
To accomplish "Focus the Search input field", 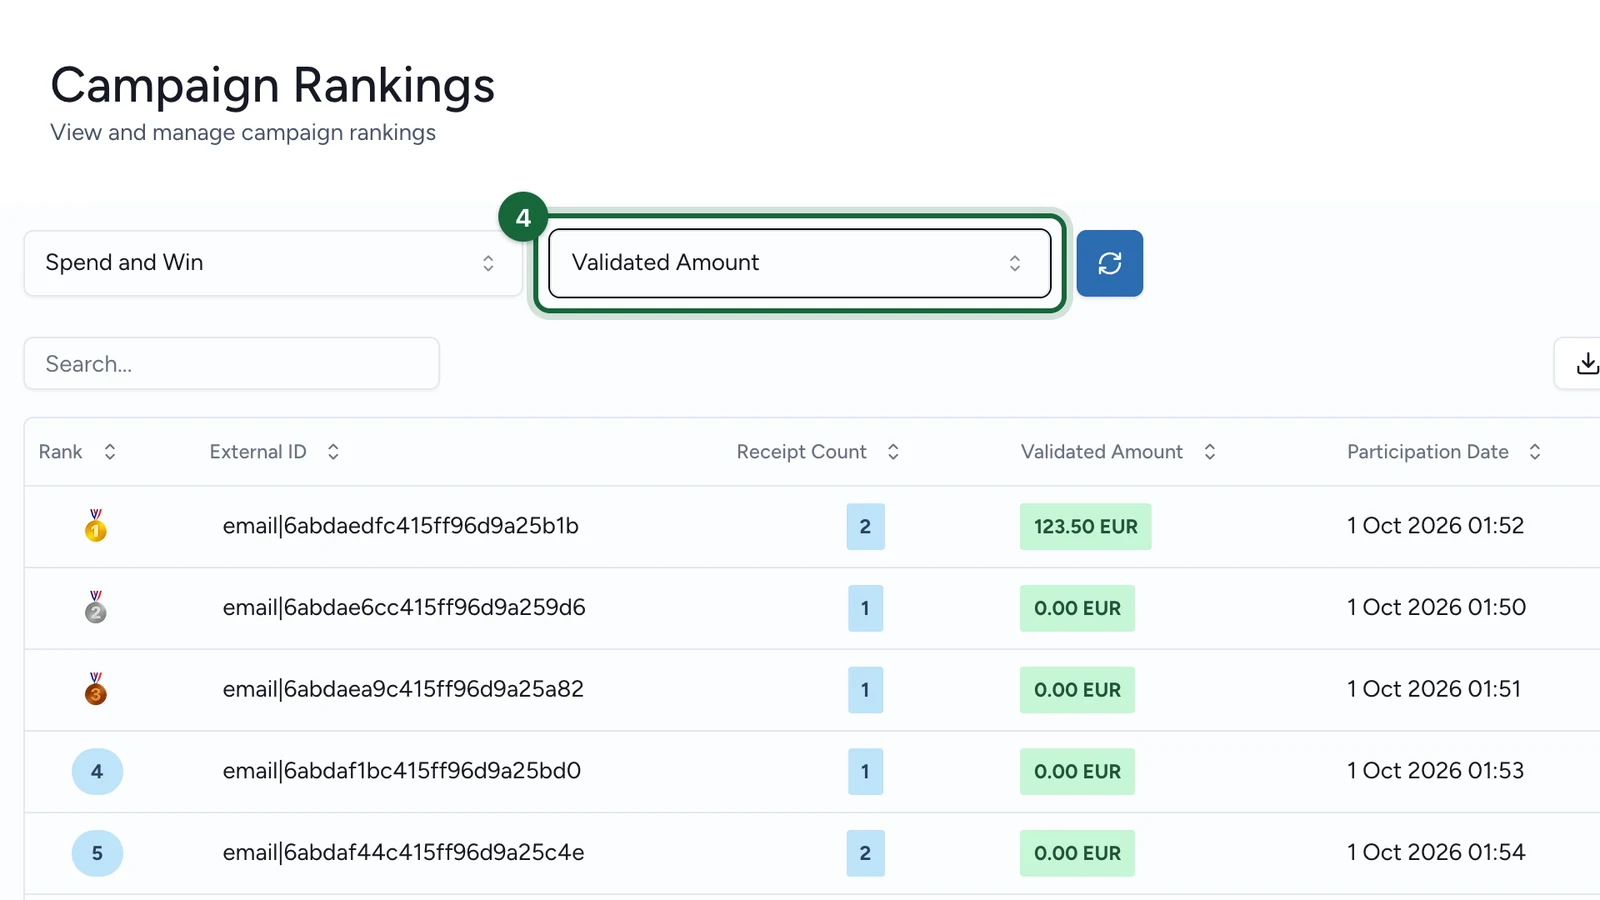I will pyautogui.click(x=232, y=364).
